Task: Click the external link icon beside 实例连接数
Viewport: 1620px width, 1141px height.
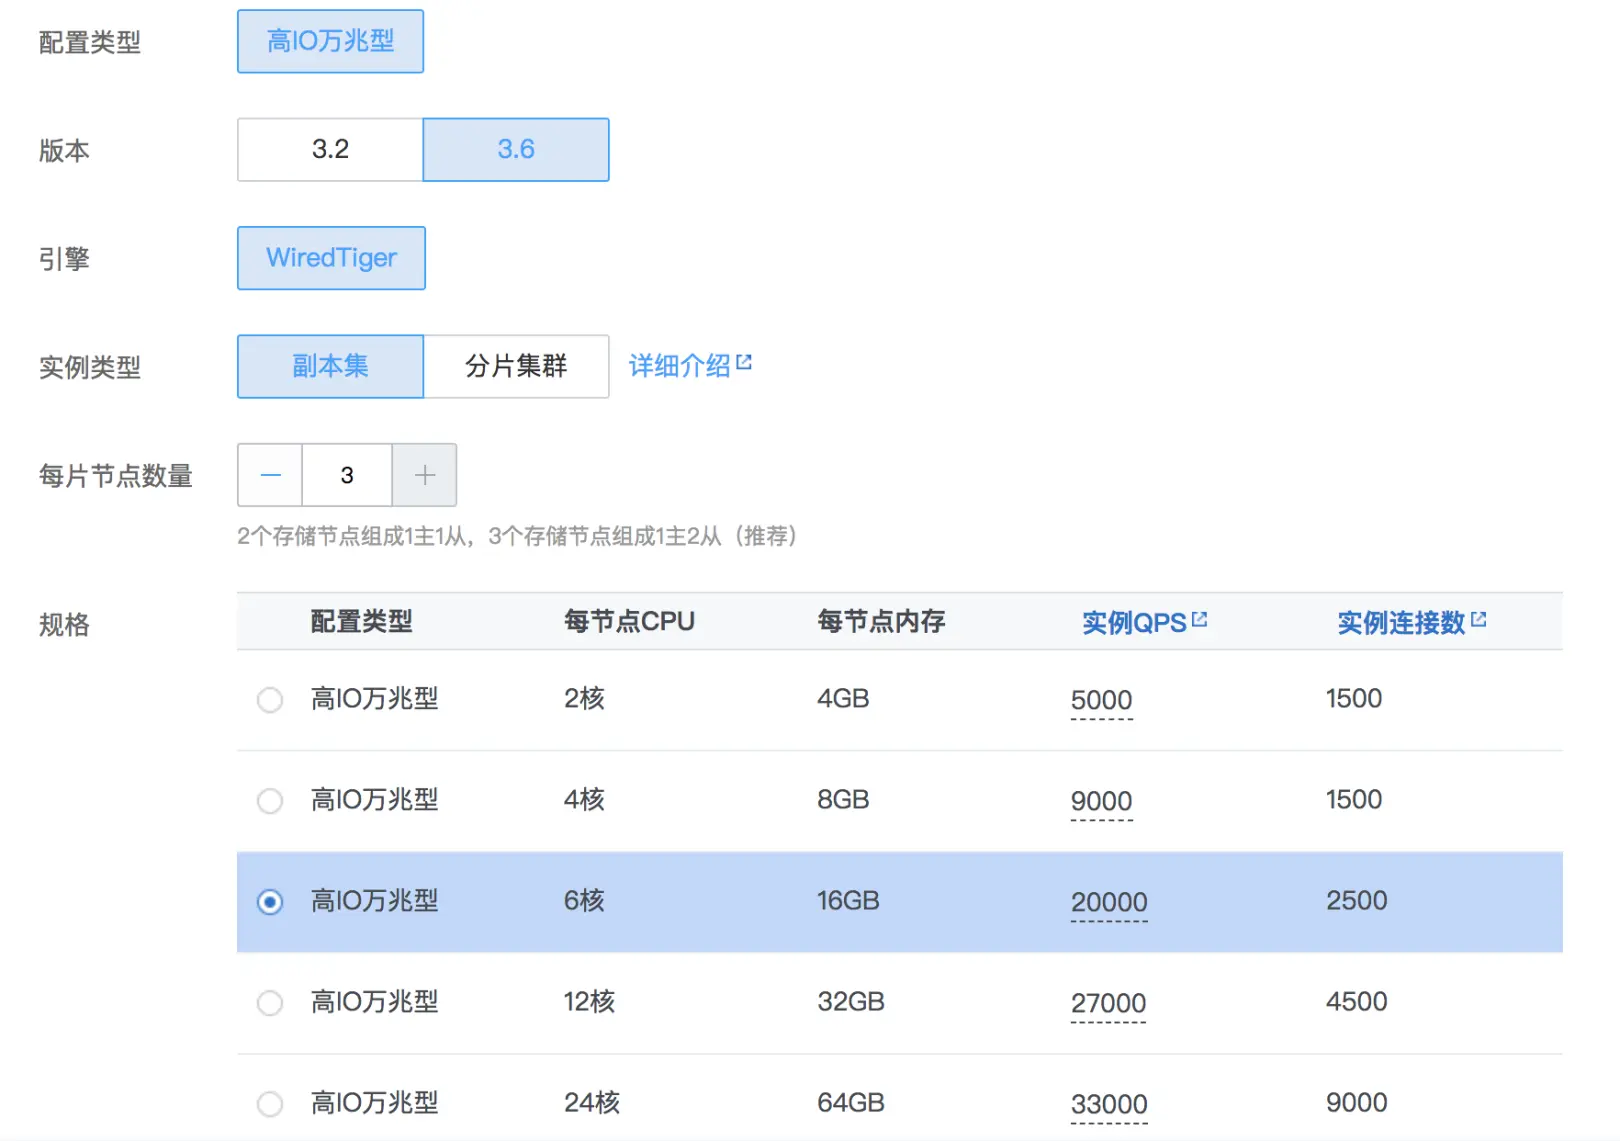Action: (1479, 619)
